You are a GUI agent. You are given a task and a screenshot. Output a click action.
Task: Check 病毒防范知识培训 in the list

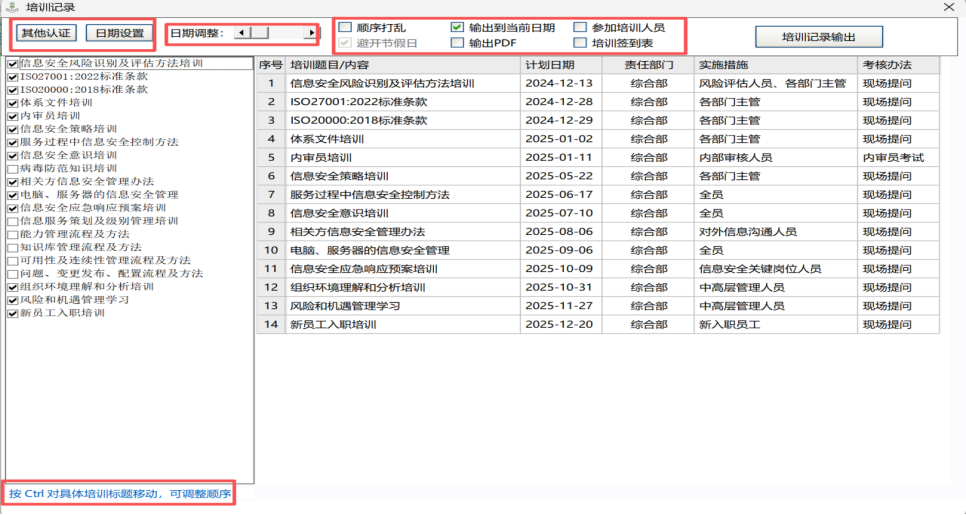click(12, 168)
